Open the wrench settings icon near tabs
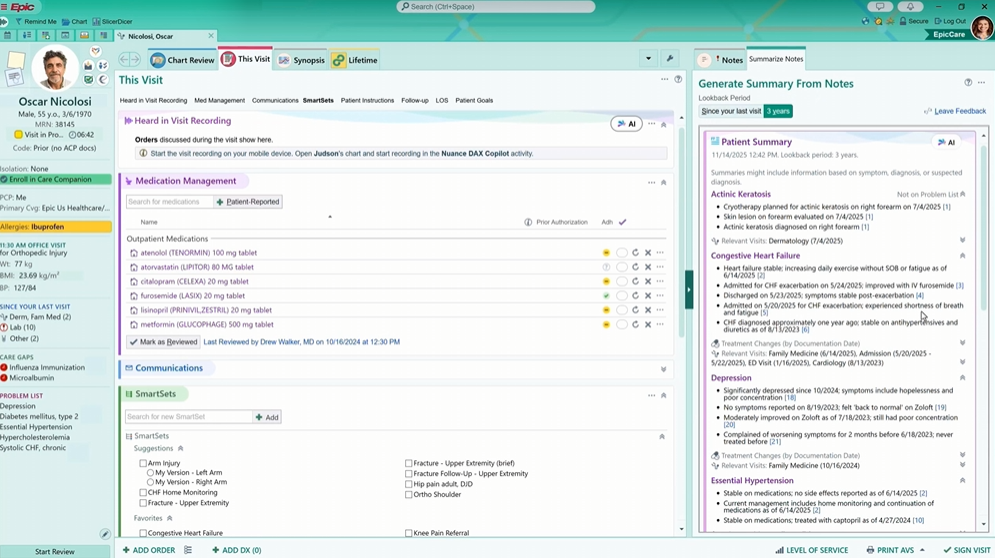The width and height of the screenshot is (995, 558). pyautogui.click(x=670, y=59)
